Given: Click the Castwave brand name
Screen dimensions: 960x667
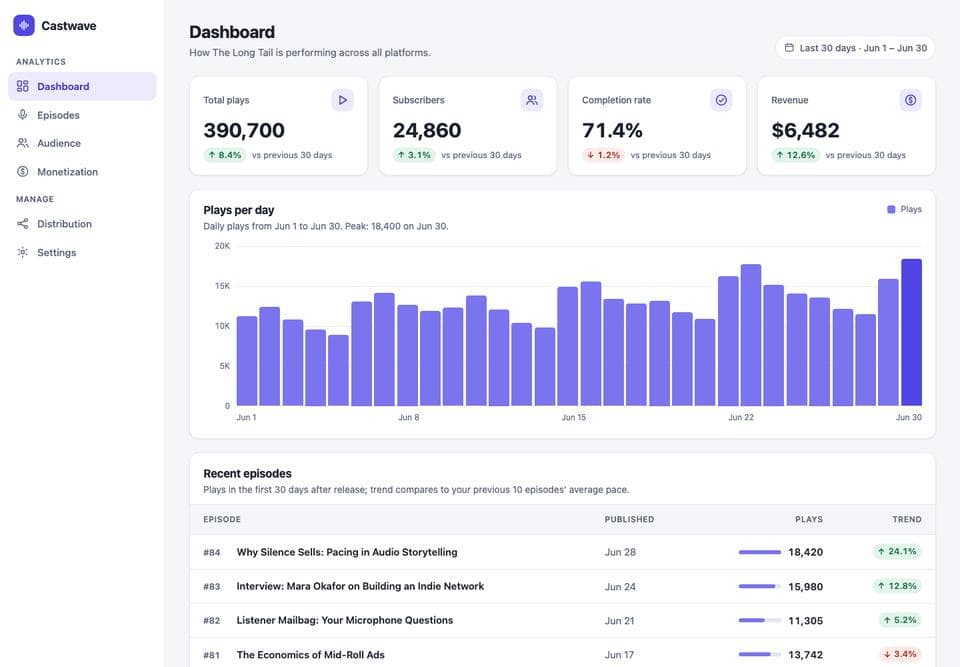Looking at the screenshot, I should [x=69, y=26].
